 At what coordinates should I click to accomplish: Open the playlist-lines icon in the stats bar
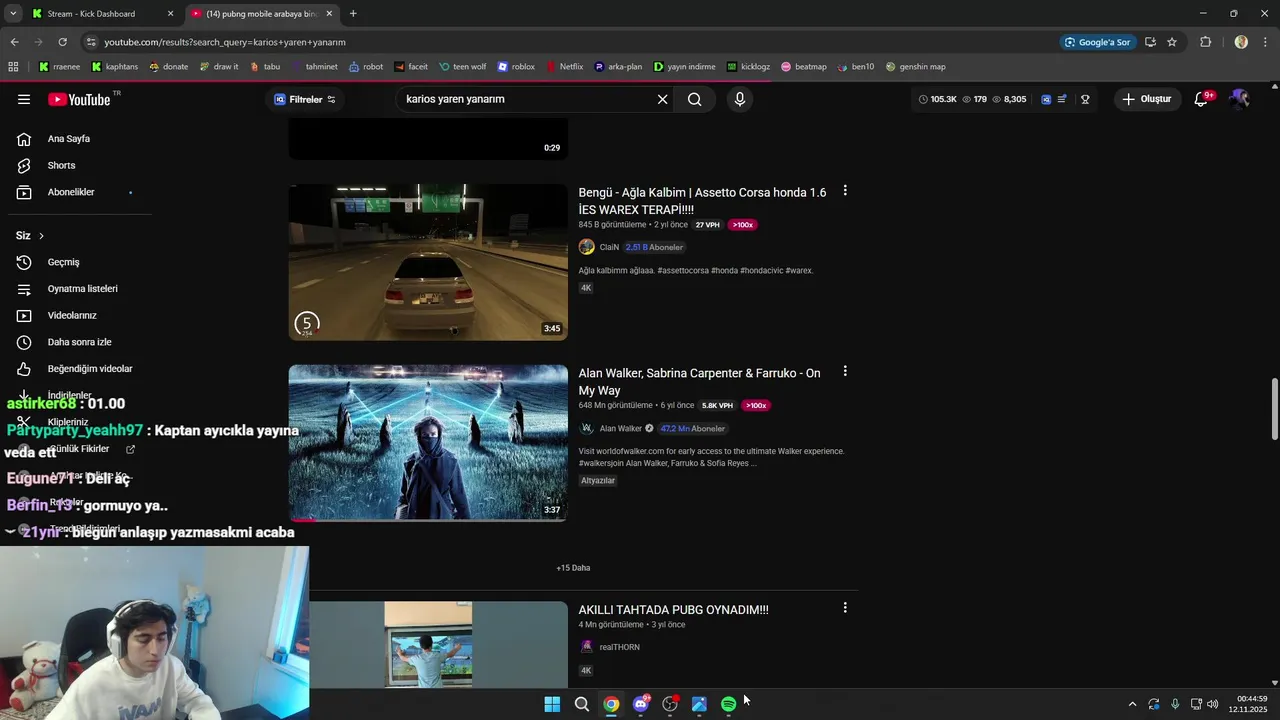tap(1062, 99)
